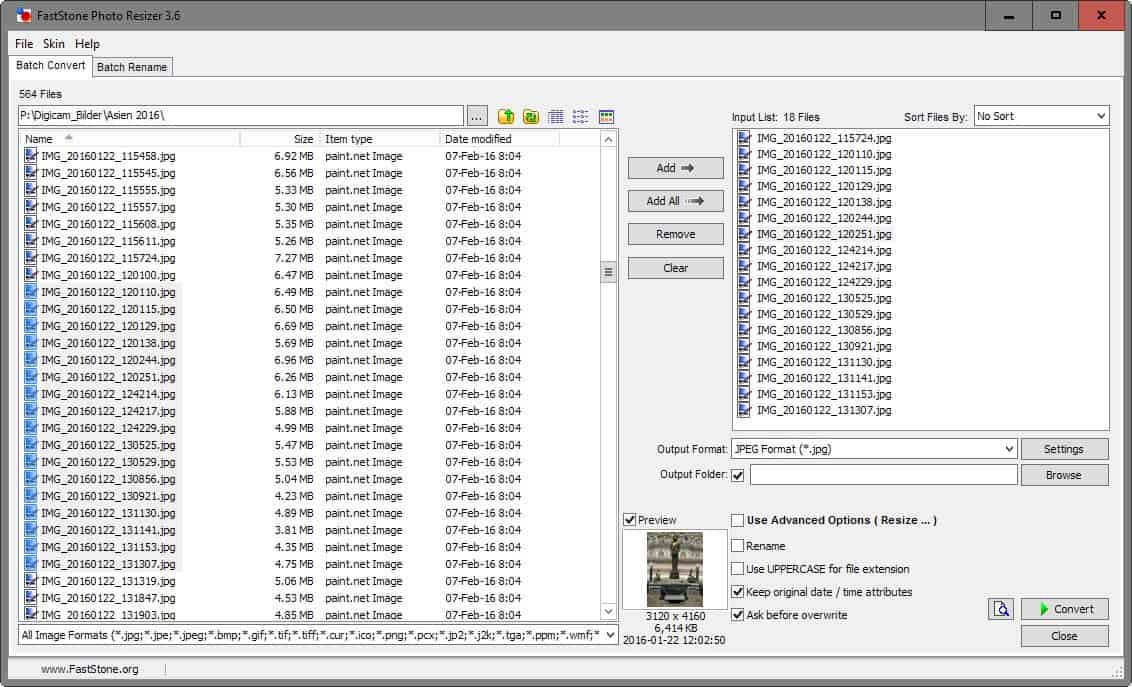
Task: Expand the Output Format dropdown
Action: 1008,449
